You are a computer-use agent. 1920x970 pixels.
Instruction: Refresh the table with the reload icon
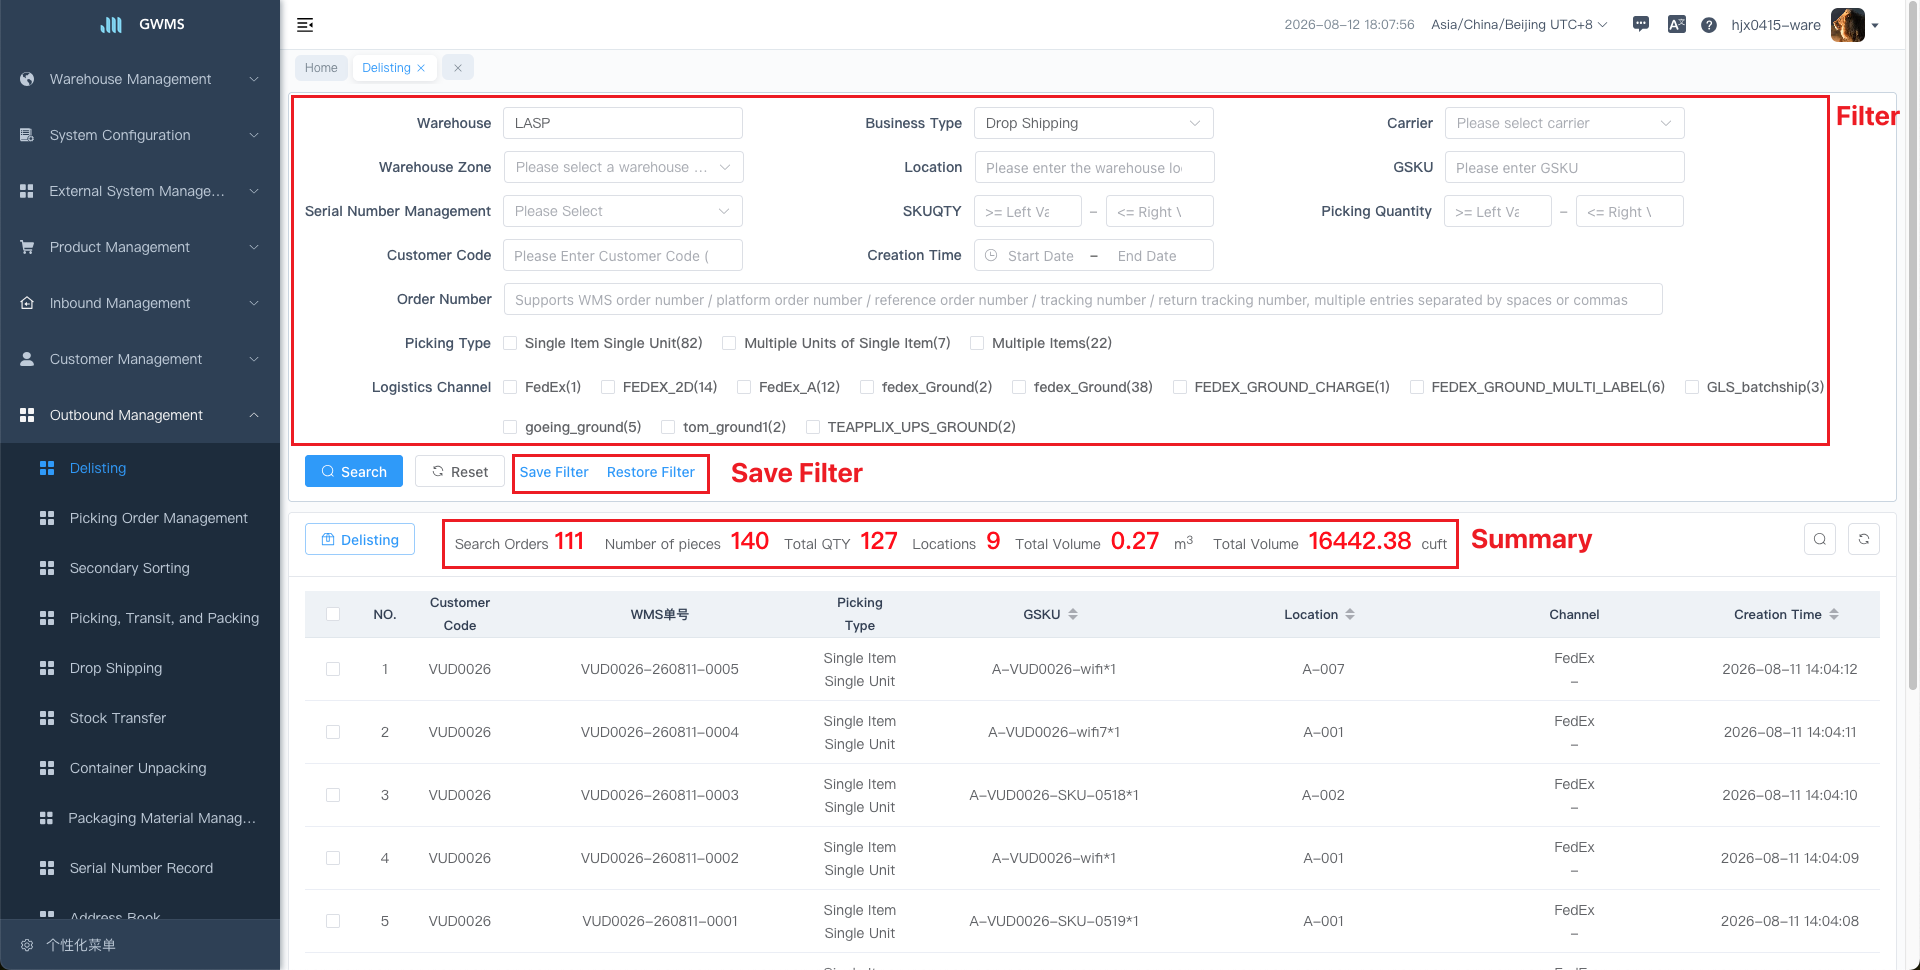click(1864, 539)
